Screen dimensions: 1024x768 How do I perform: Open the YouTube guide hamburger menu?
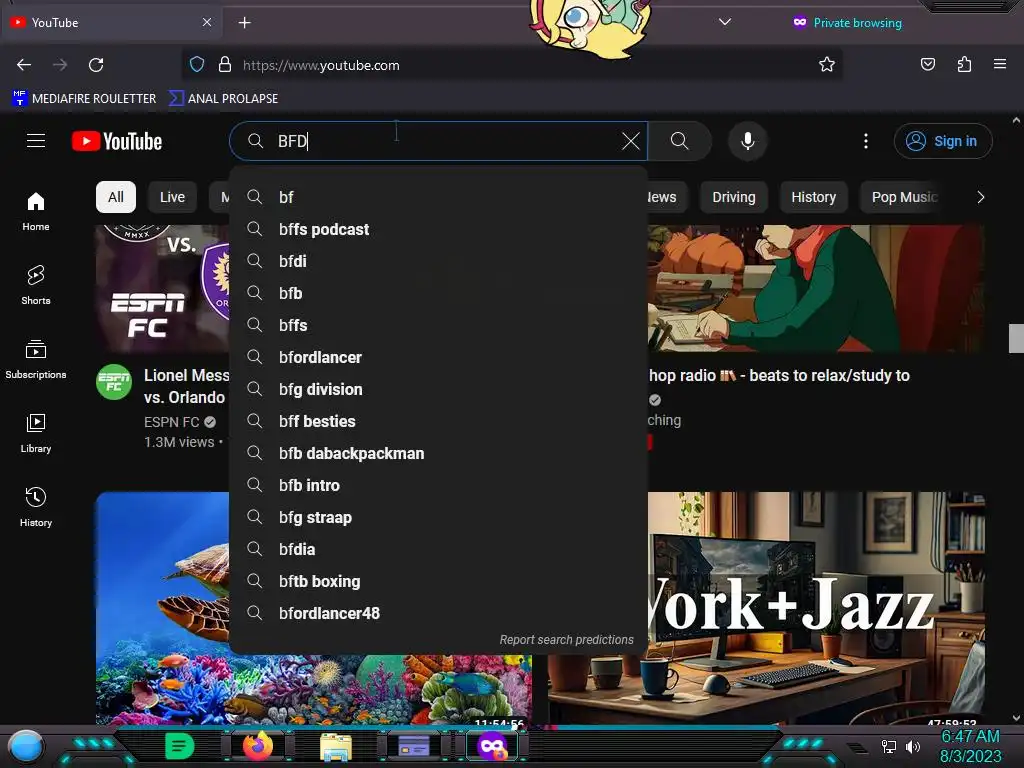tap(36, 141)
